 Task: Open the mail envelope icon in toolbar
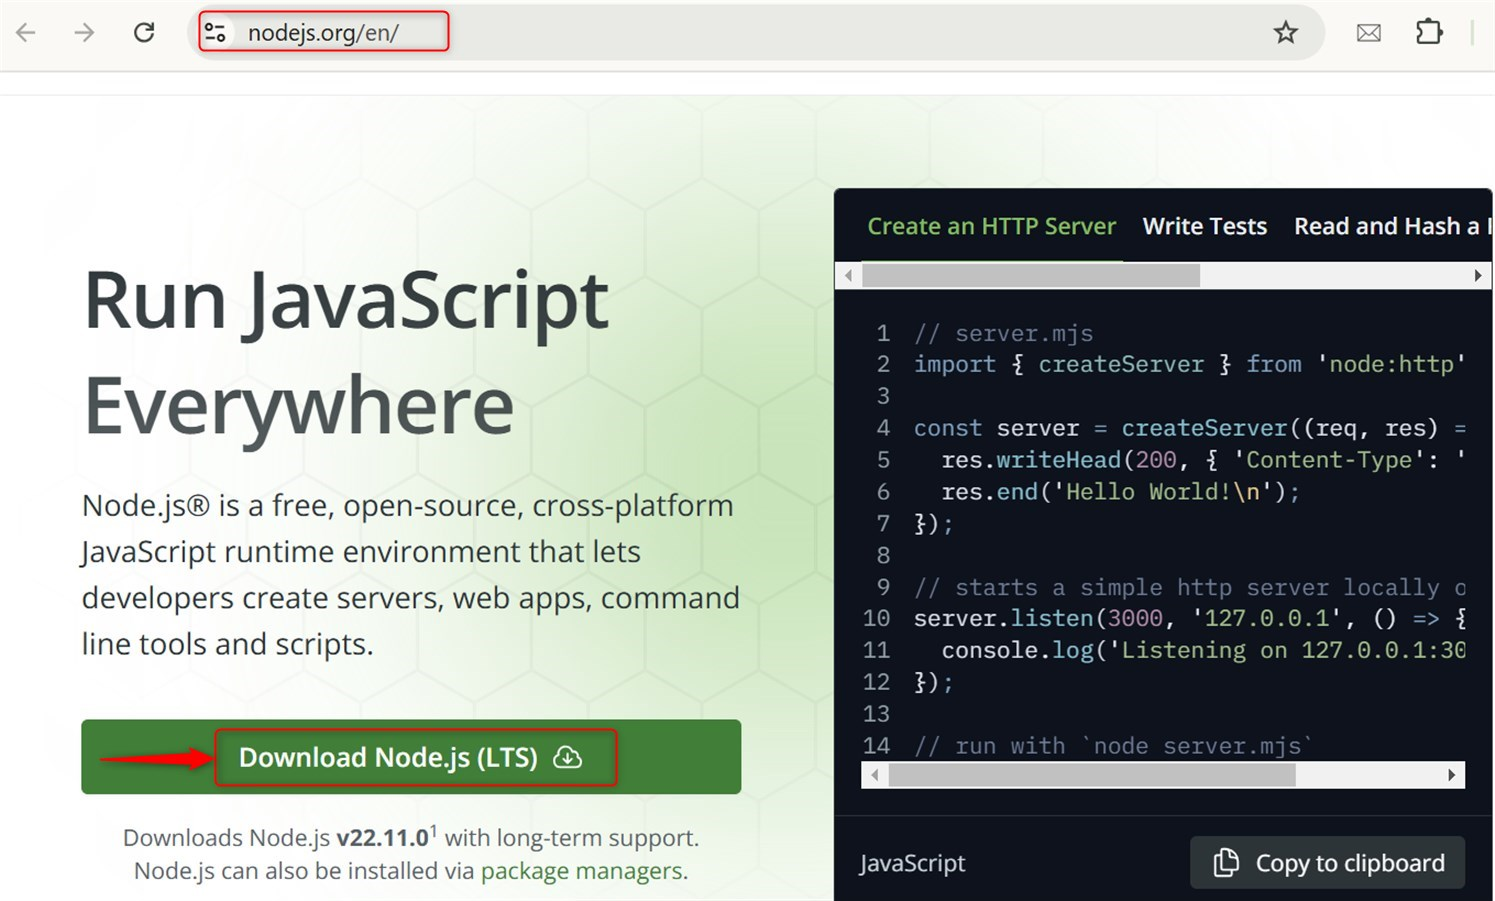pos(1369,33)
